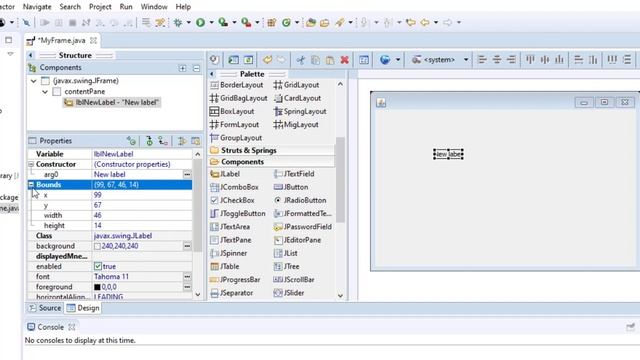Pick JLabel component from the Palette

[225, 174]
